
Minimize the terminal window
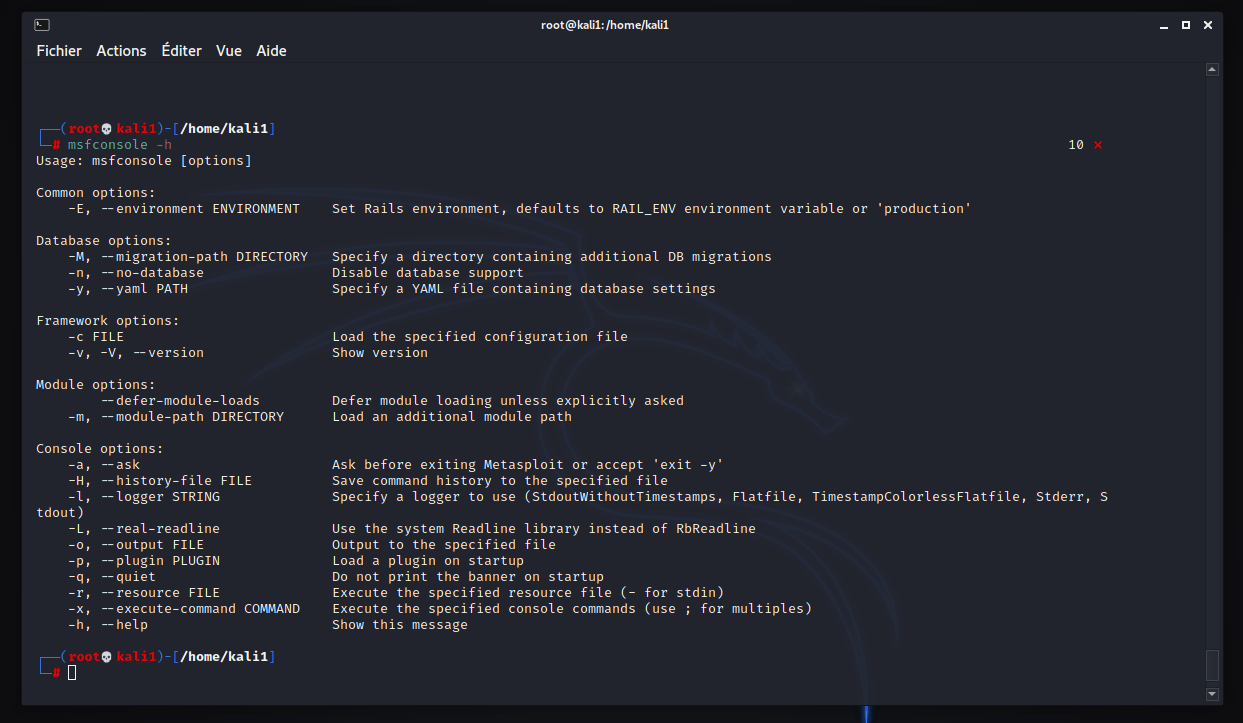[1163, 25]
